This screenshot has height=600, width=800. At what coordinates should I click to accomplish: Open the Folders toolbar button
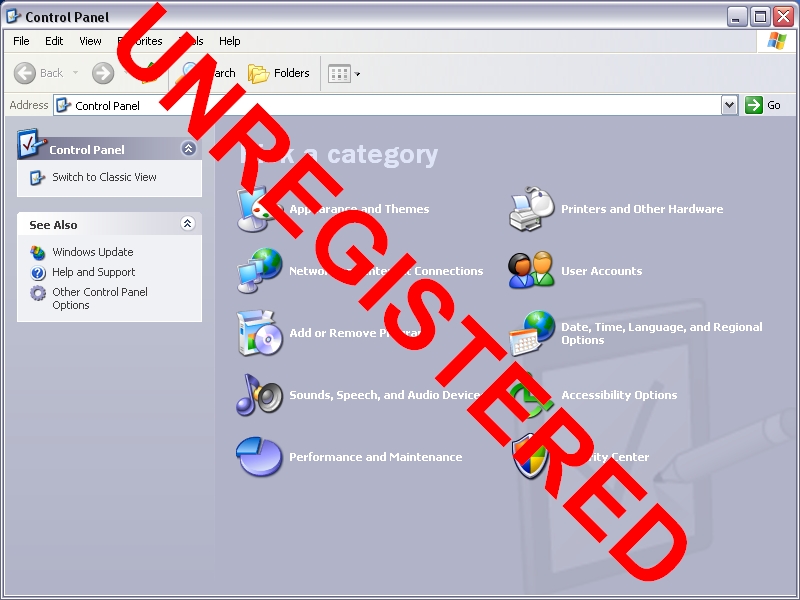pyautogui.click(x=279, y=73)
